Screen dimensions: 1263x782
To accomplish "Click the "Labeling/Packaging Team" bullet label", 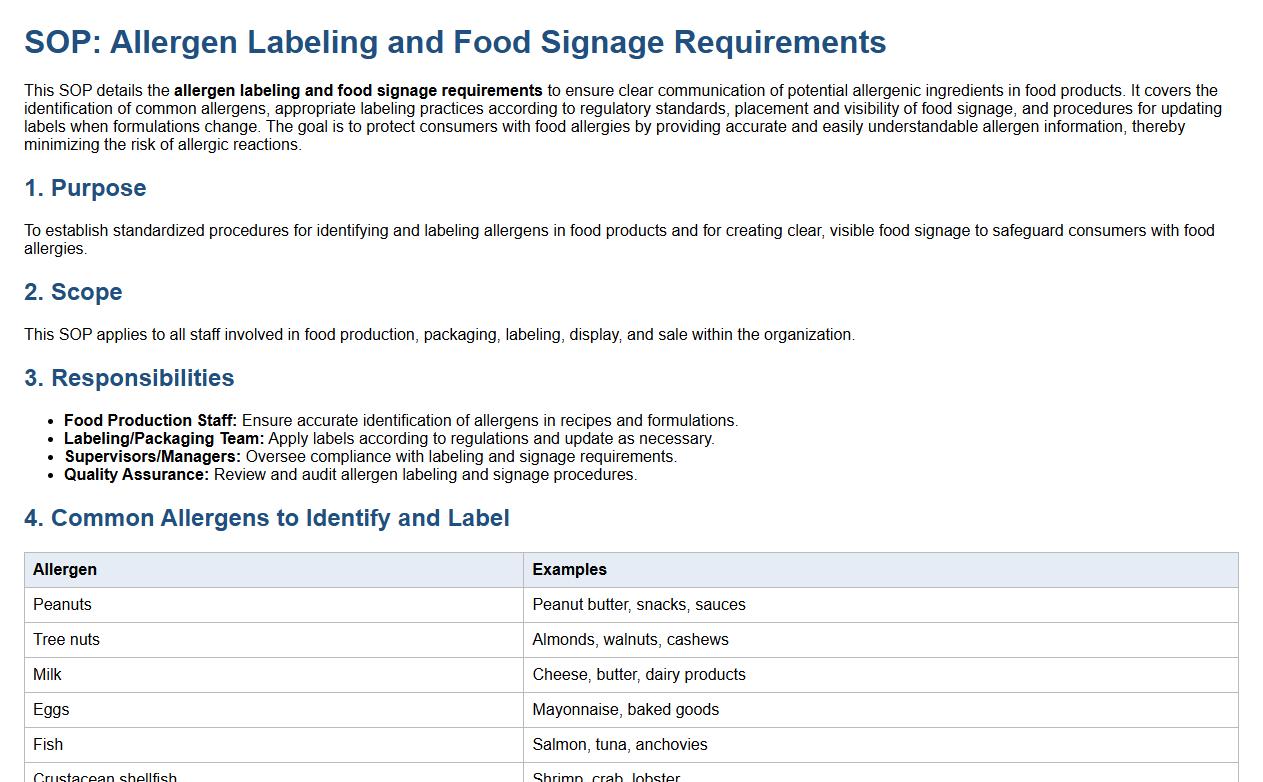I will [x=164, y=438].
